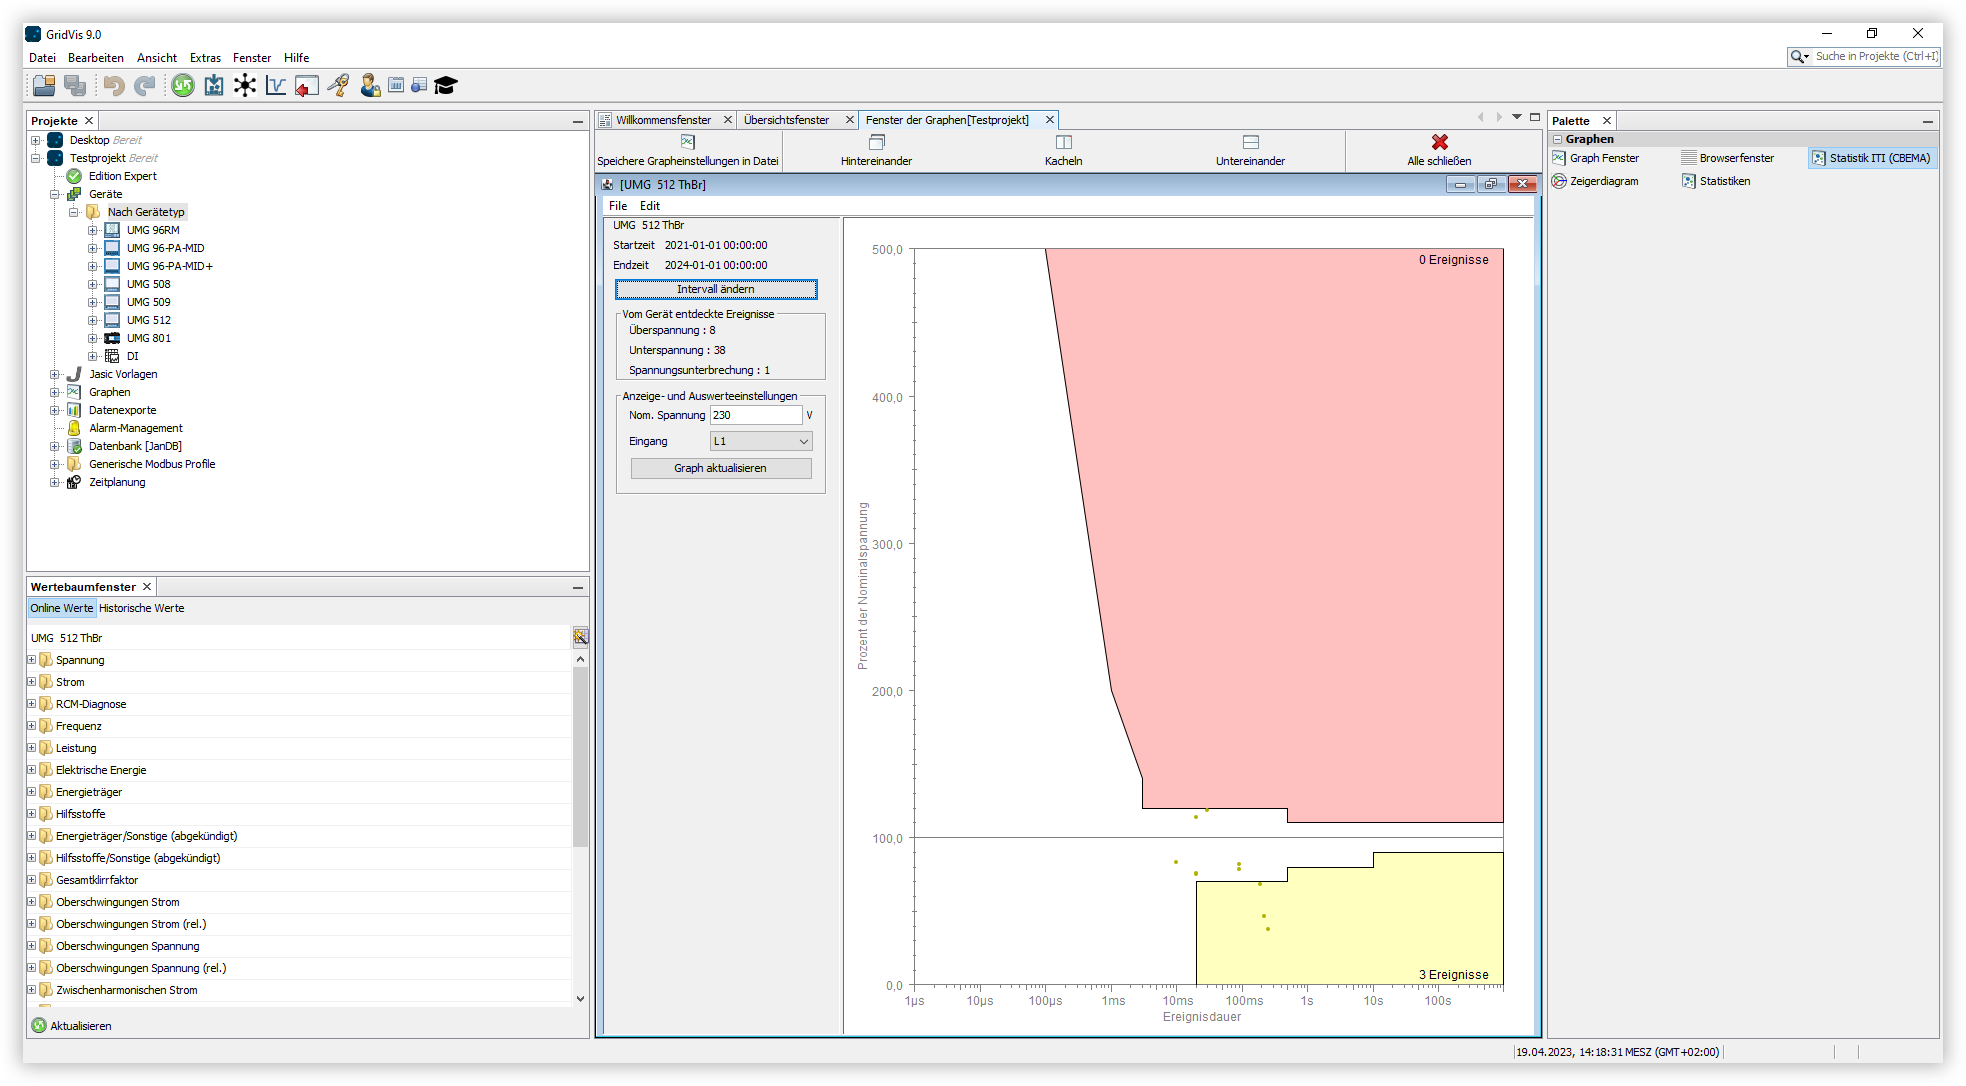Viewport: 1966px width, 1086px height.
Task: Expand the Spannung value folder
Action: 31,660
